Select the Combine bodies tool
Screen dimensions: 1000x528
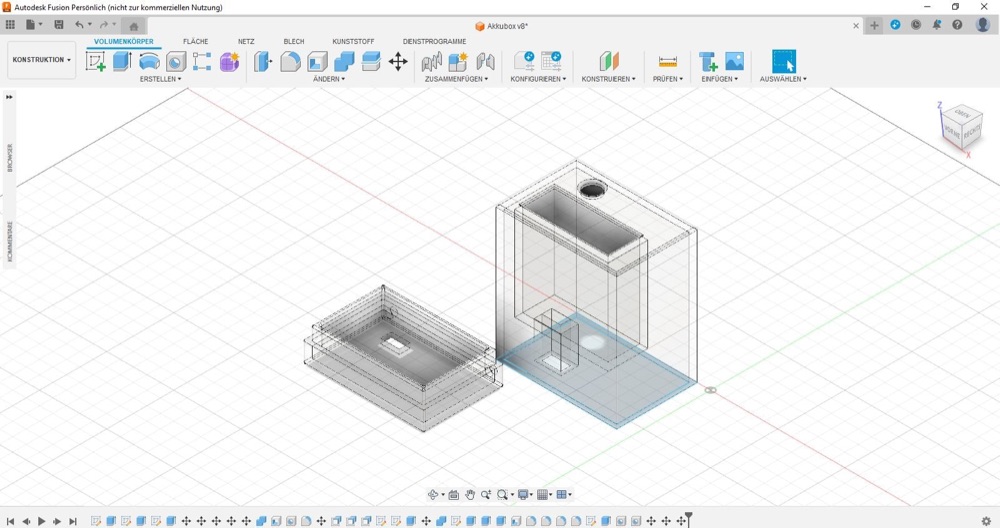tap(344, 62)
